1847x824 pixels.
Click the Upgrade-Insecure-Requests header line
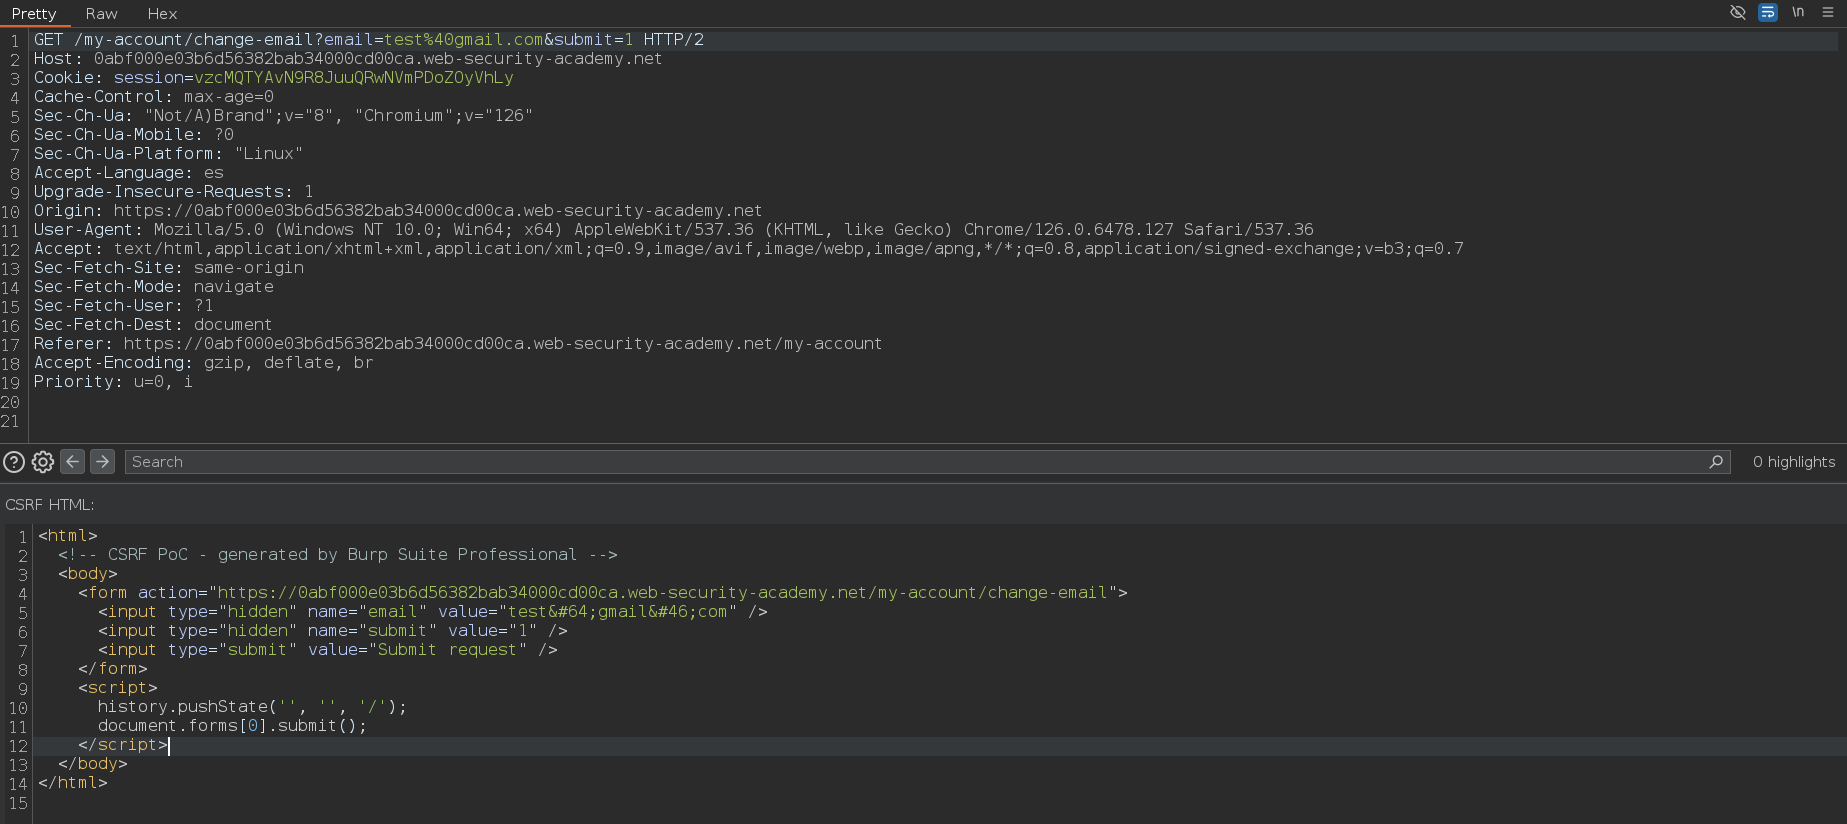174,192
